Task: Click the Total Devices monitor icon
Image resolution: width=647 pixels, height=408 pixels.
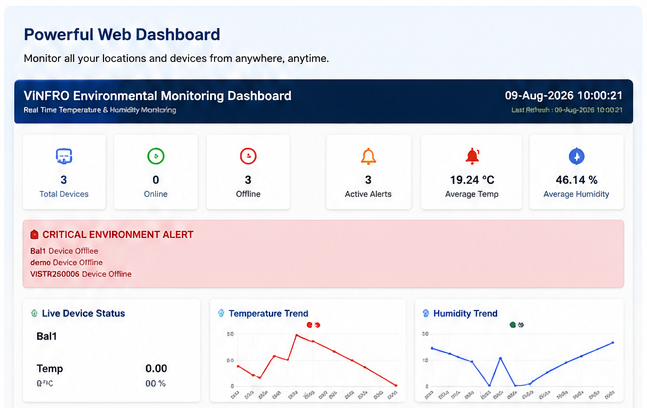Action: point(64,156)
